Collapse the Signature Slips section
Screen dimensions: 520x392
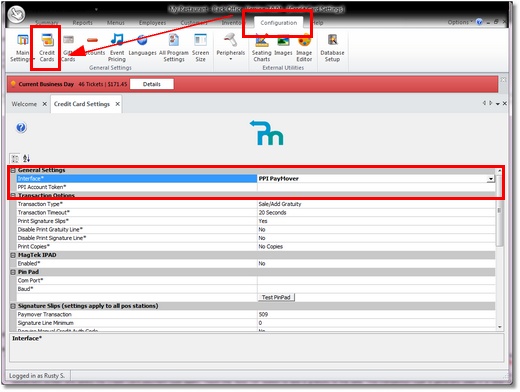coord(13,306)
